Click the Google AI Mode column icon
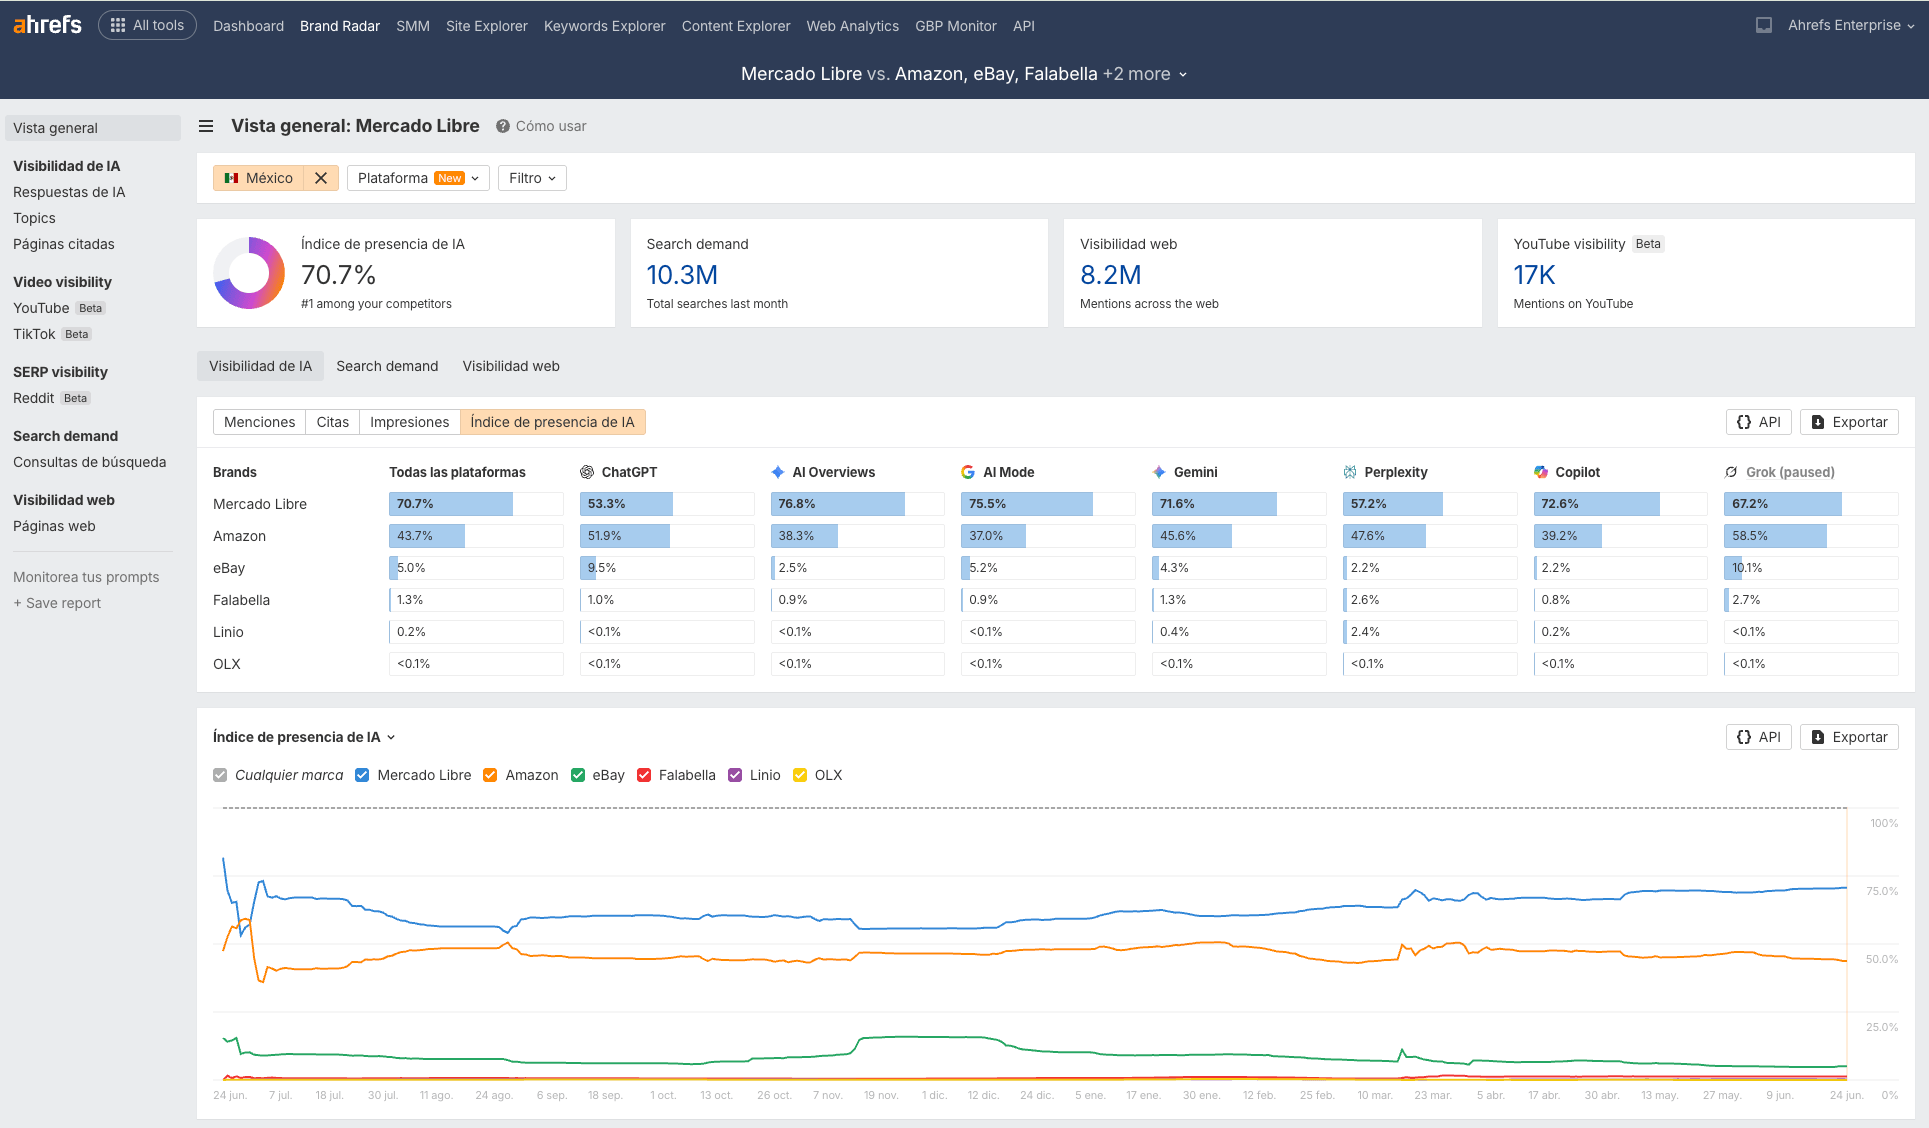Image resolution: width=1929 pixels, height=1128 pixels. click(x=968, y=472)
